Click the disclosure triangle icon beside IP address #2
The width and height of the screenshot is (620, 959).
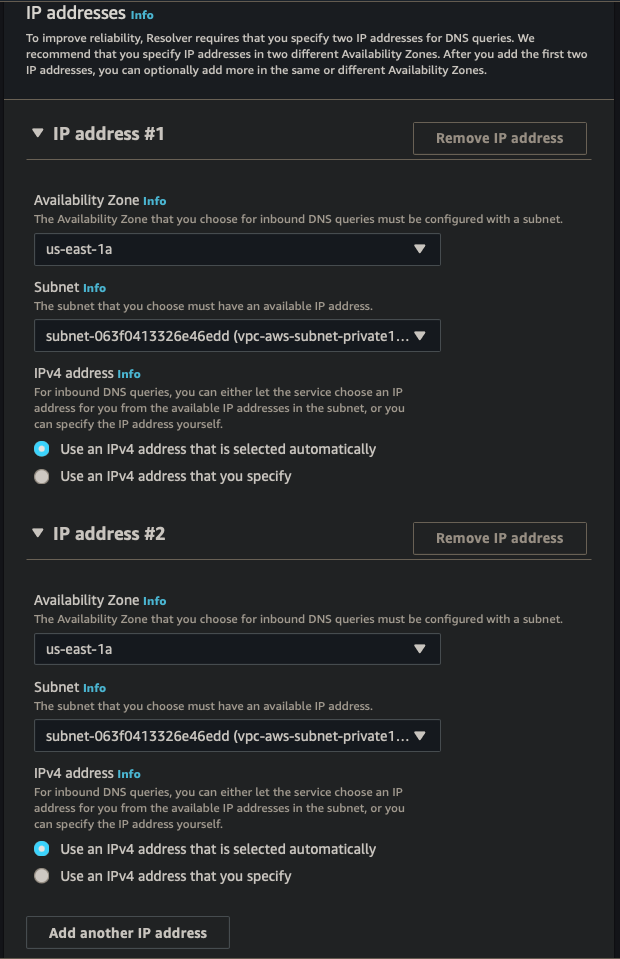[x=38, y=533]
